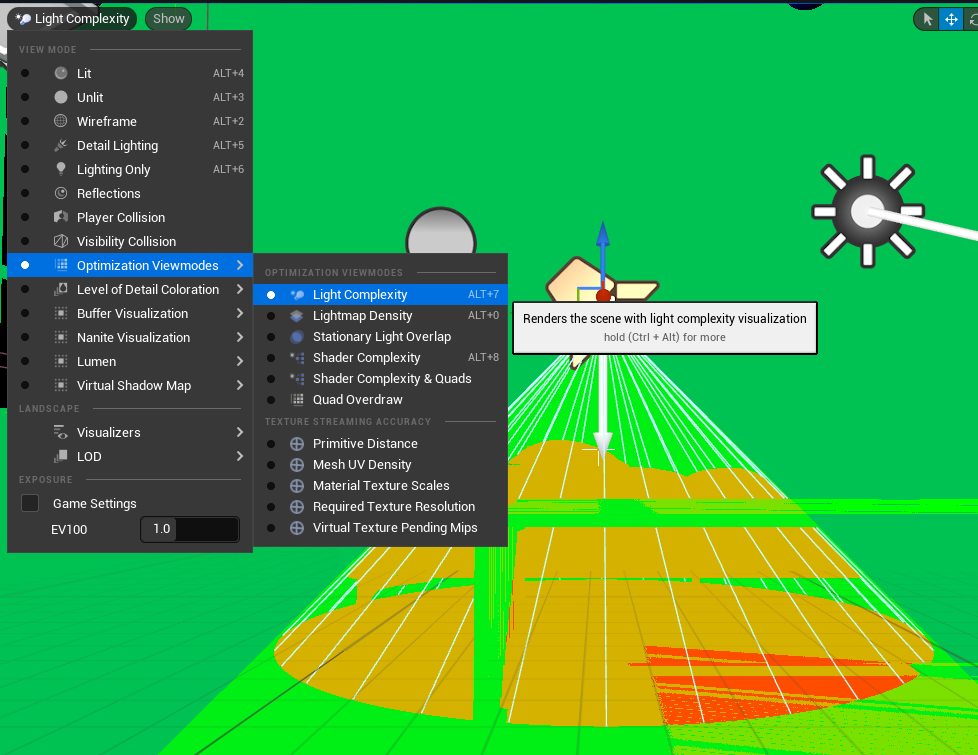Screen dimensions: 978x755
Task: Select the Reflections radio button
Action: coord(25,193)
